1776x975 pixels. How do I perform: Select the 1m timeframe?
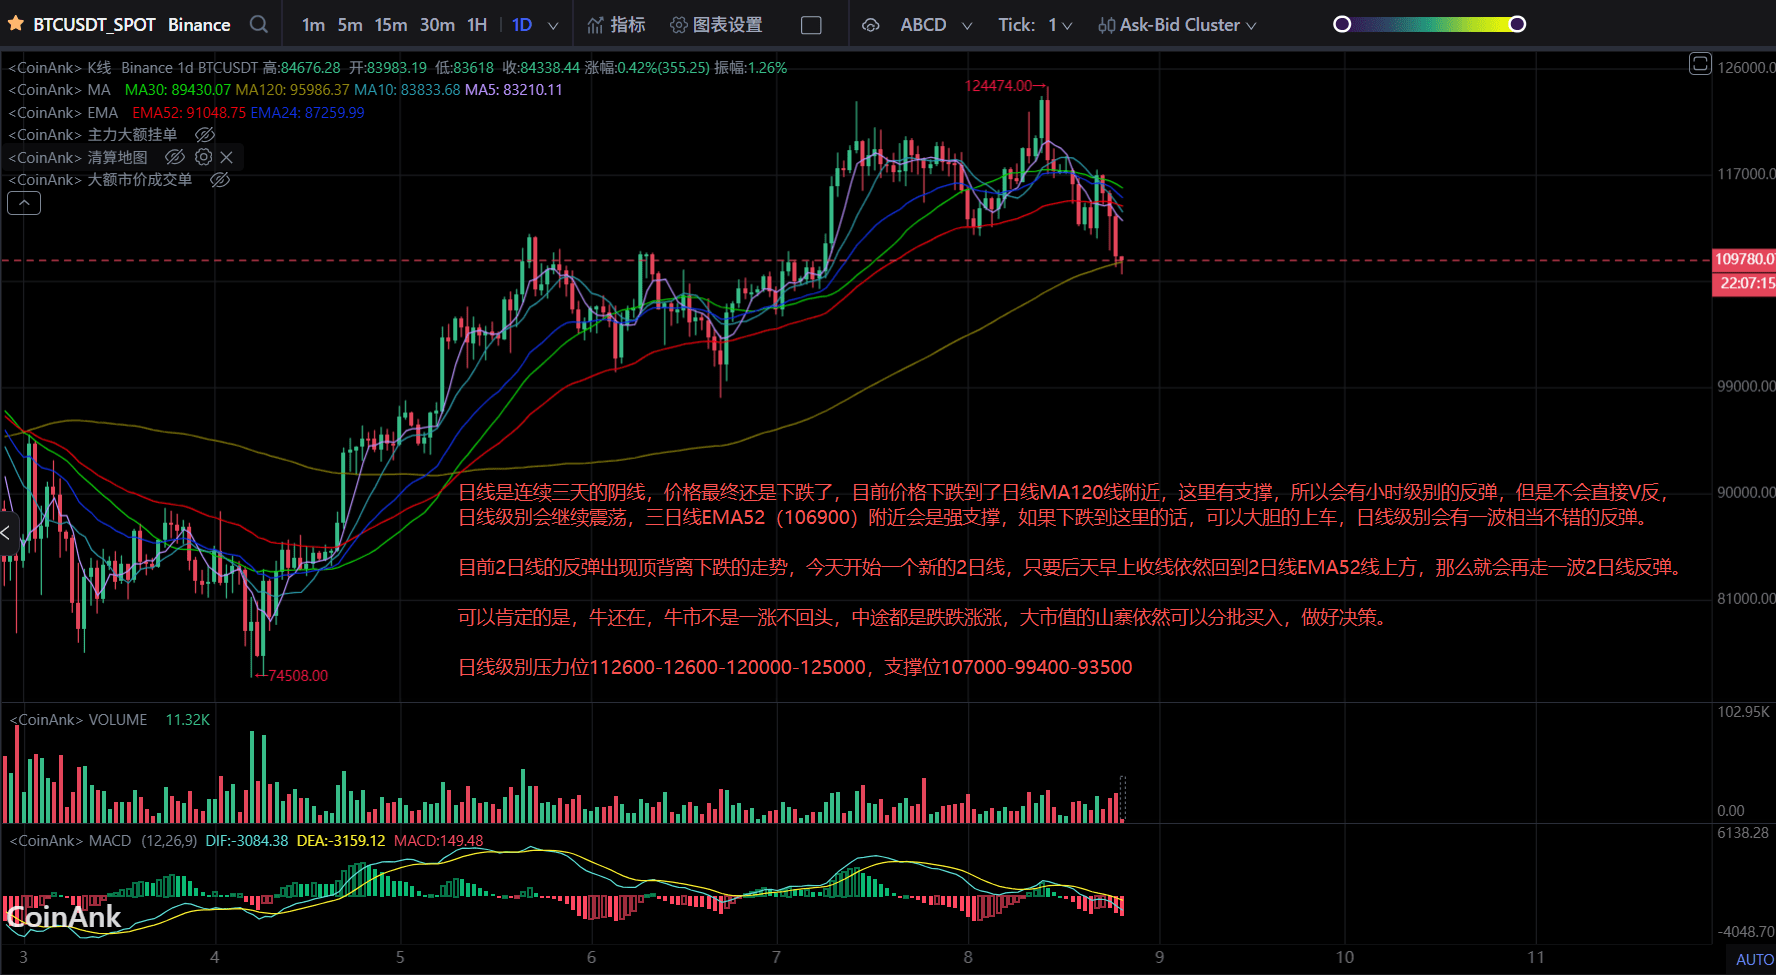313,25
